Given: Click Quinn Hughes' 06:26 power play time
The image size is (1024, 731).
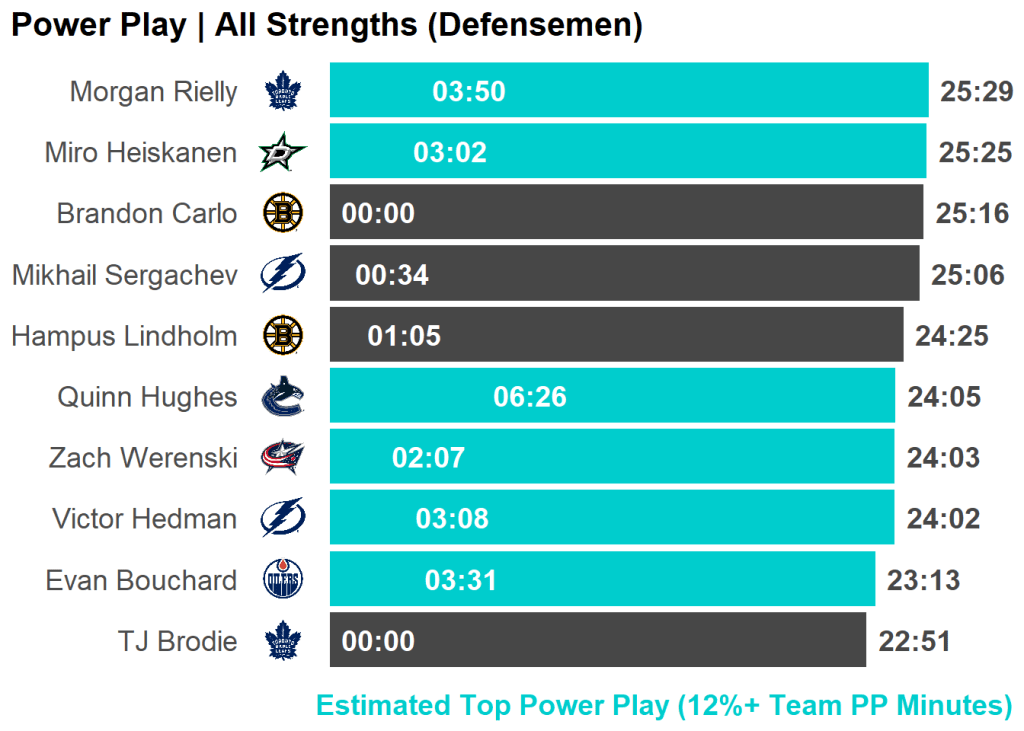Looking at the screenshot, I should [530, 397].
